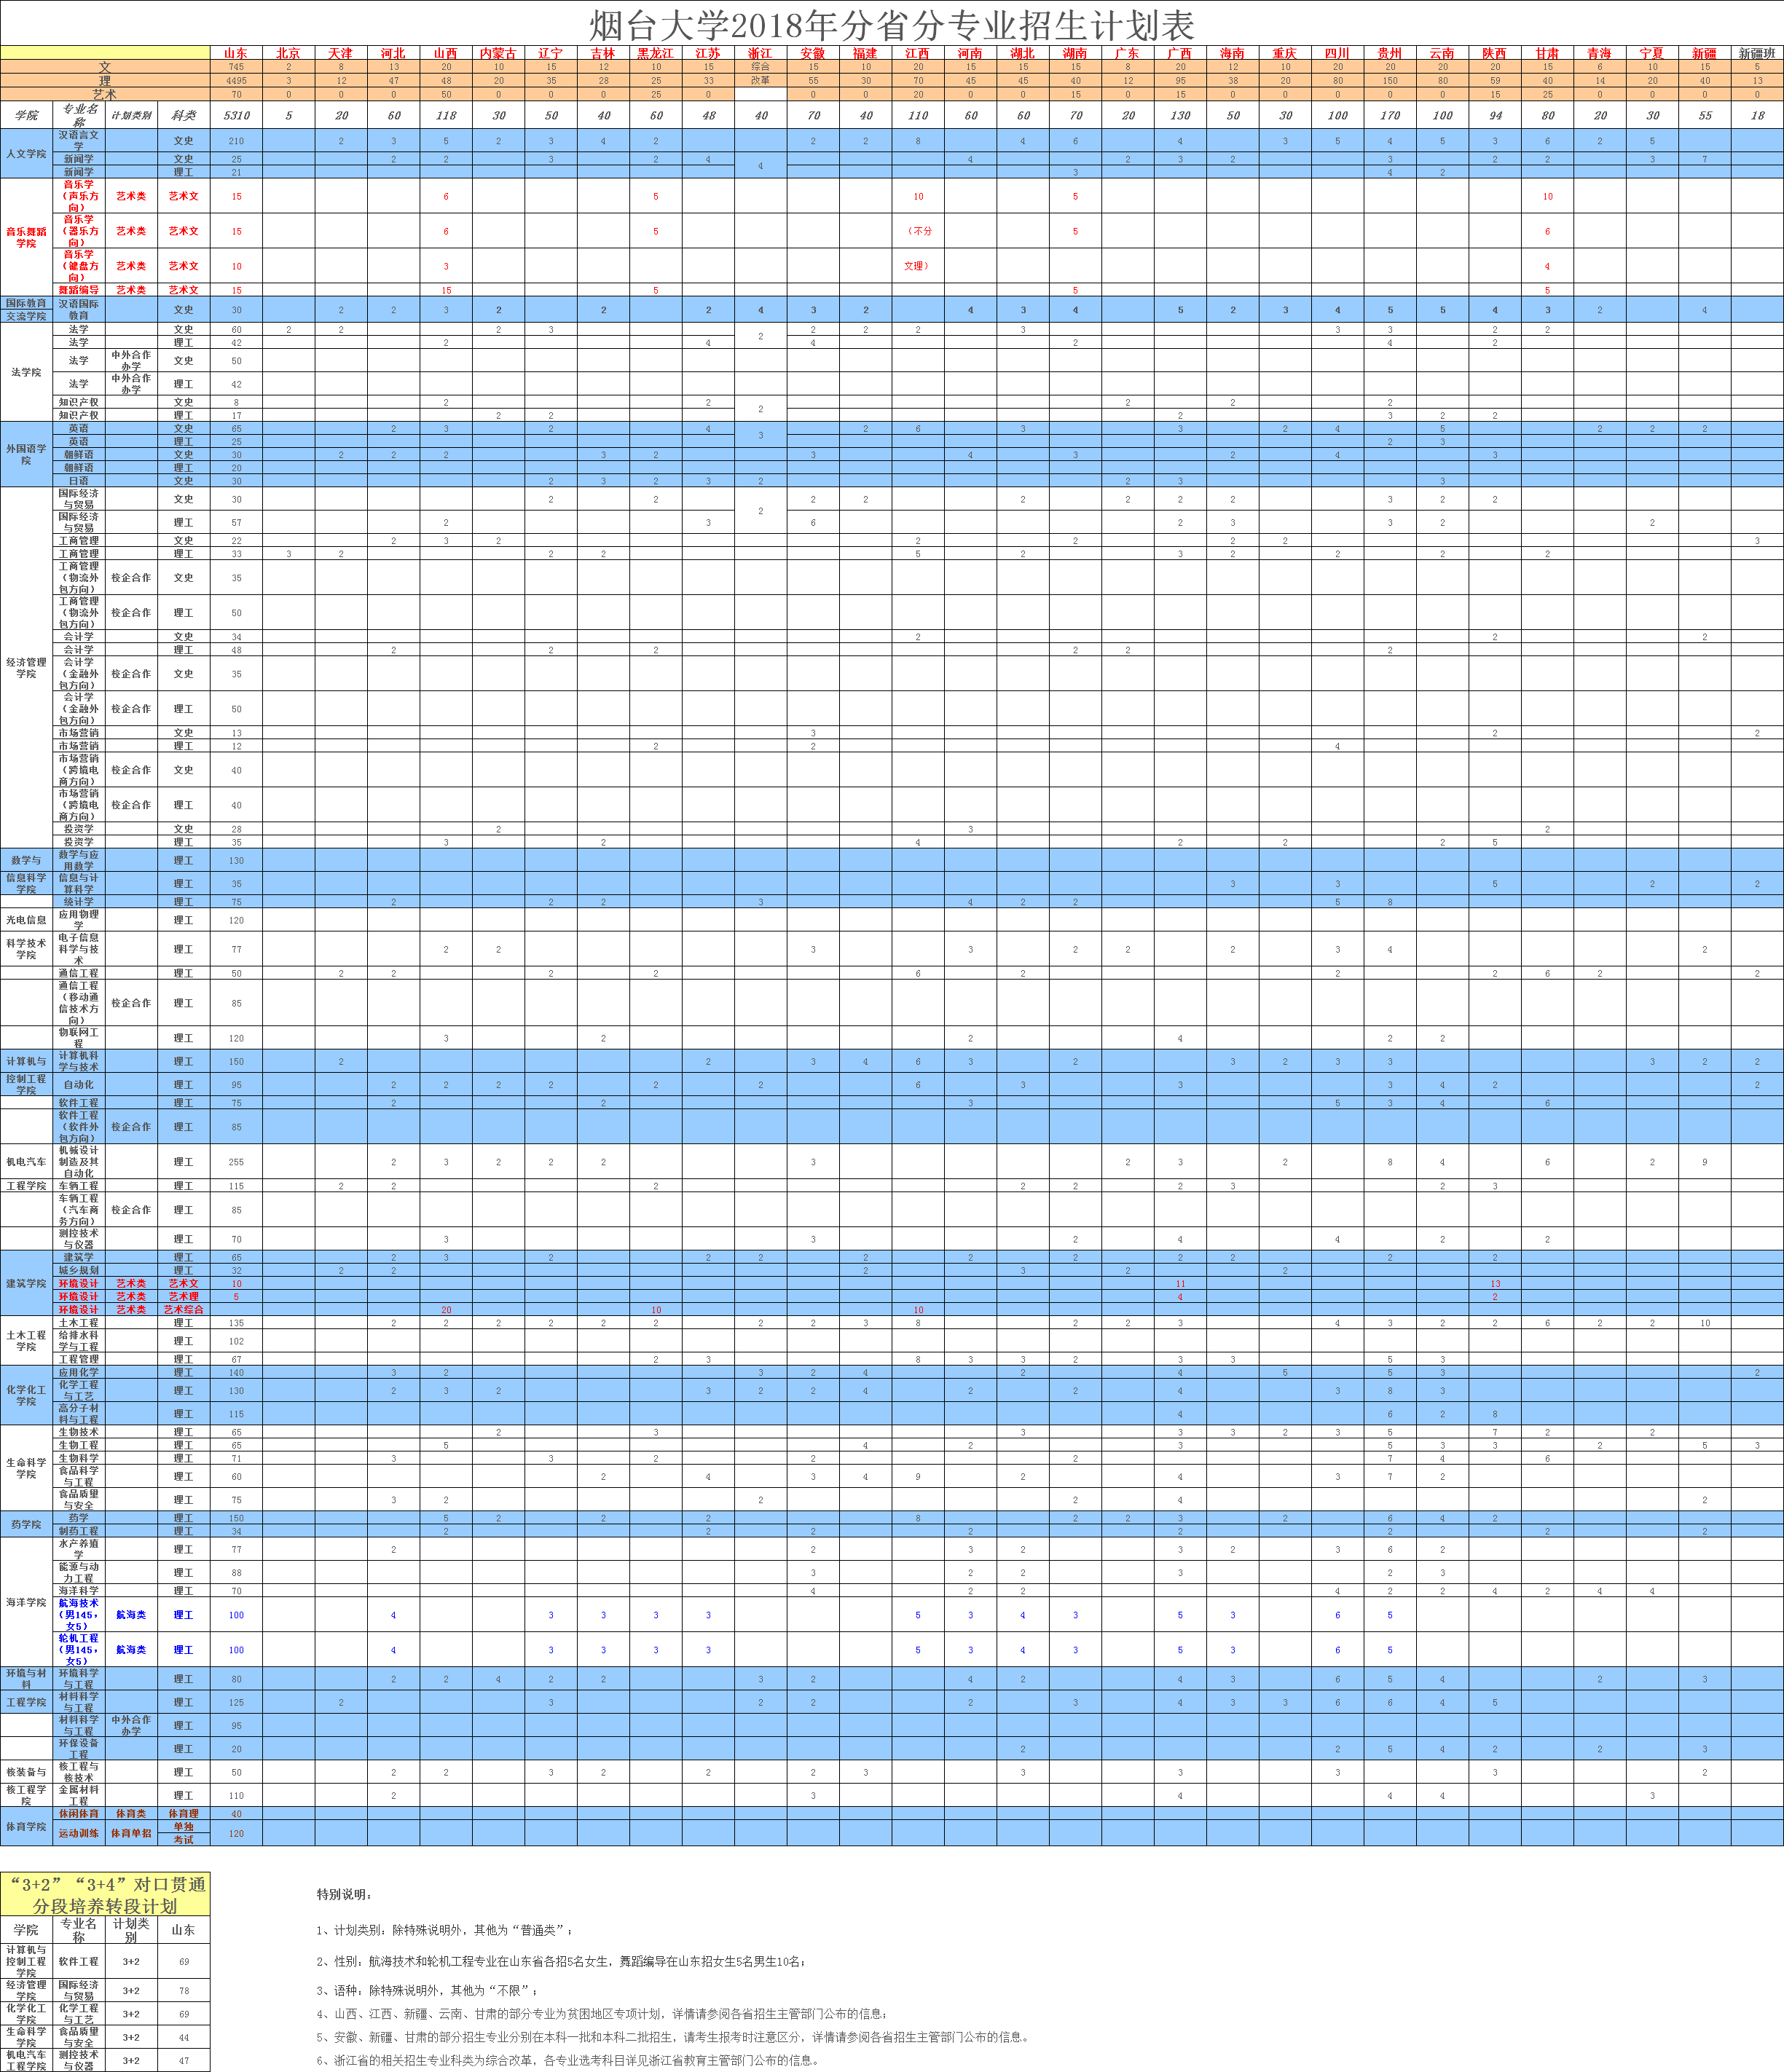Click the 日语 major cell

tap(79, 480)
